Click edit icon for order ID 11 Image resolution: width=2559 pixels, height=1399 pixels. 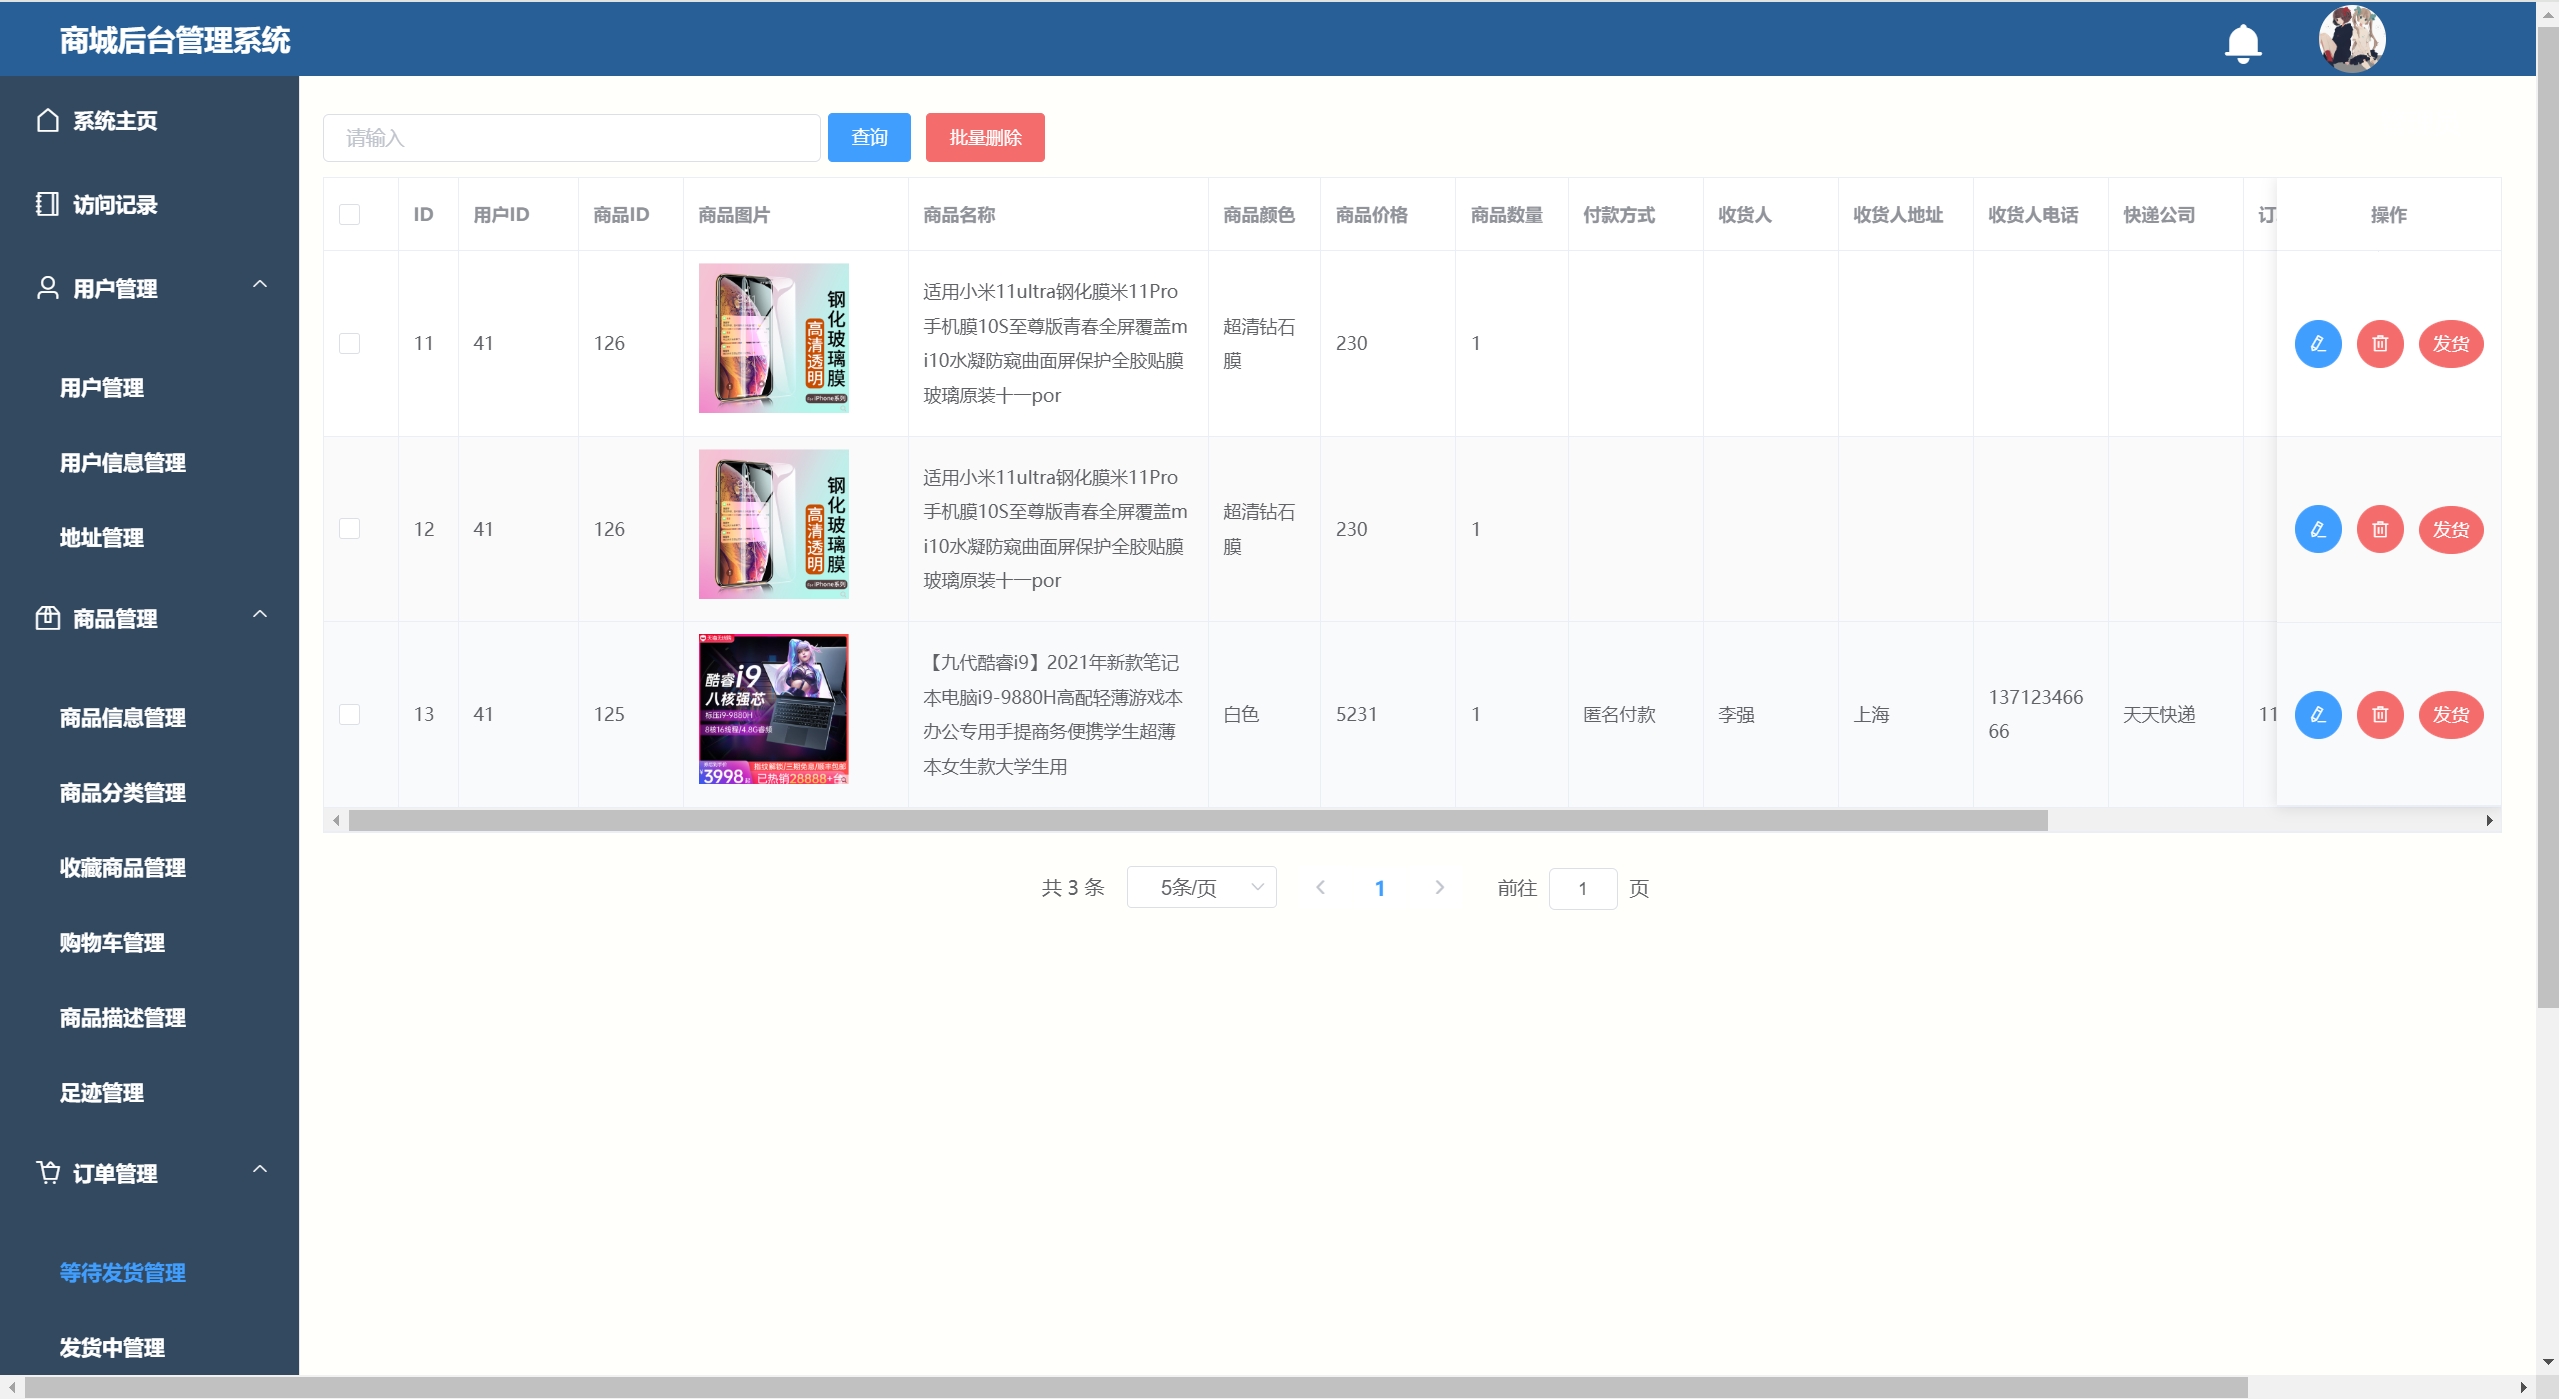coord(2317,344)
